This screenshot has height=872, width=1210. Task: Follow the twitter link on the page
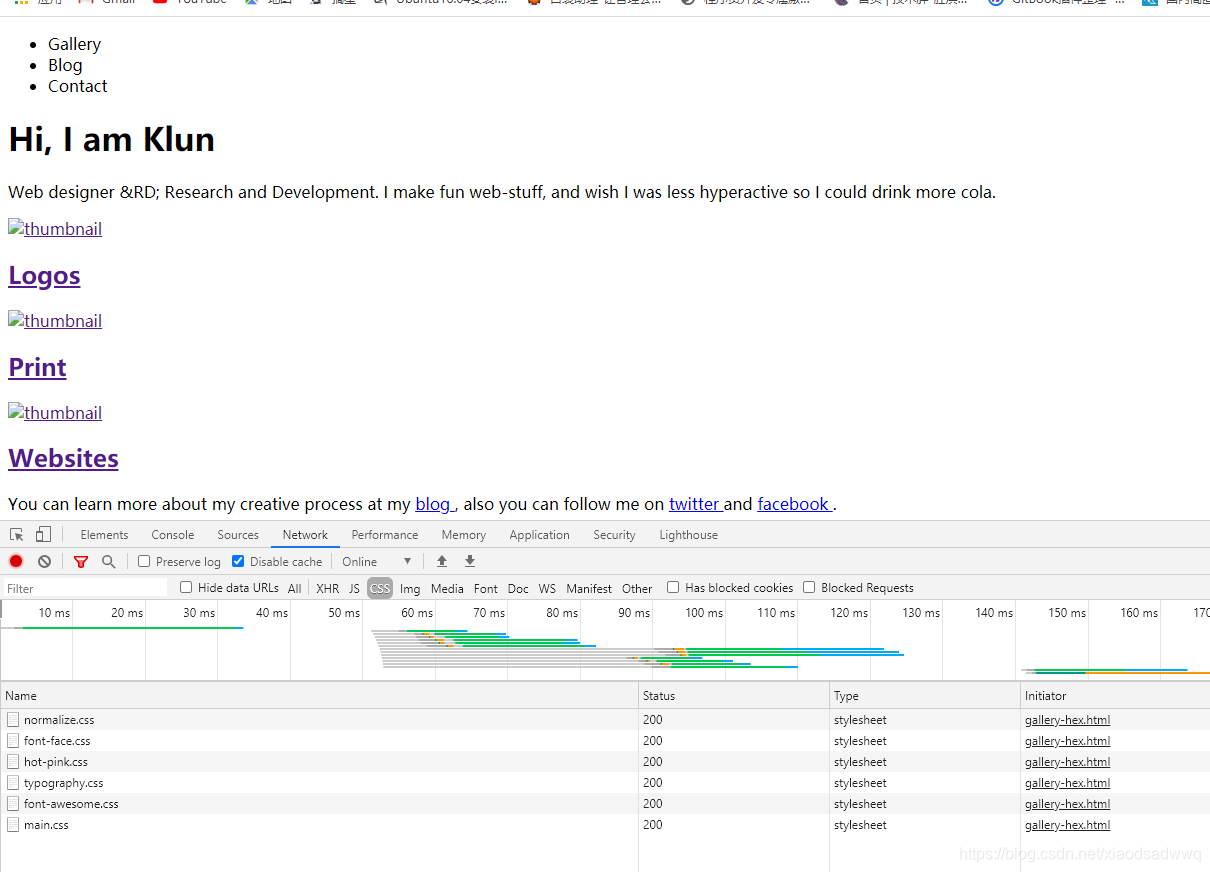[x=695, y=504]
